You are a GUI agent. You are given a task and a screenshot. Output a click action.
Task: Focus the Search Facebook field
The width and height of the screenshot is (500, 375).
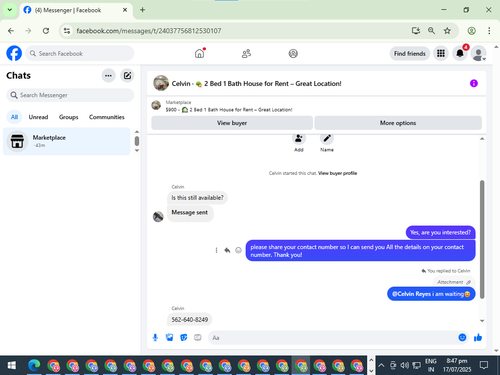[x=79, y=53]
